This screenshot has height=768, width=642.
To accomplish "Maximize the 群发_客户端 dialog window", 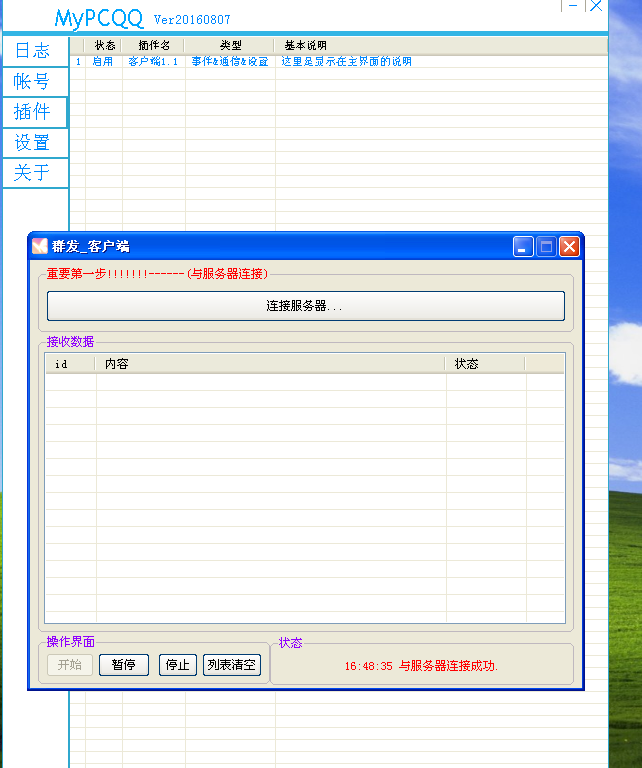I will (x=547, y=247).
